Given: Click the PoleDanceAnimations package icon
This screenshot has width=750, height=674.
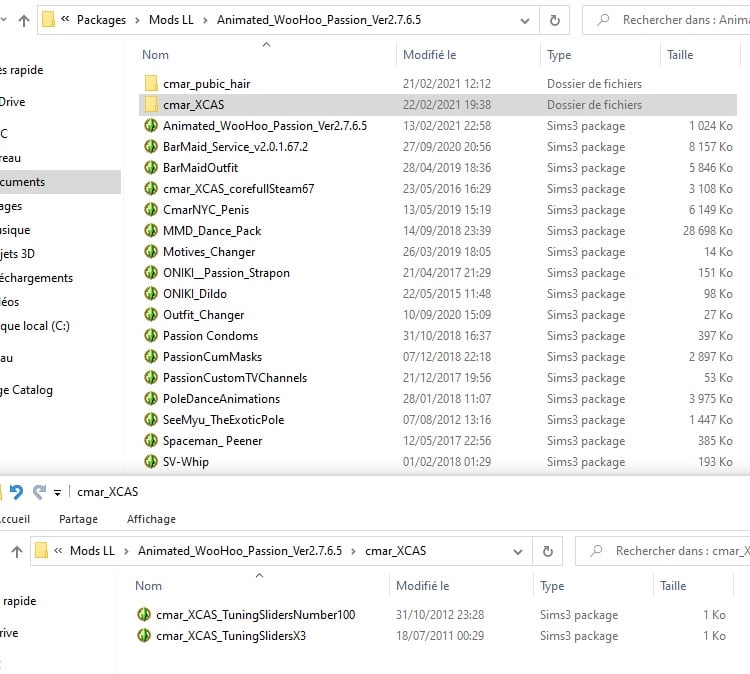Looking at the screenshot, I should click(x=151, y=399).
